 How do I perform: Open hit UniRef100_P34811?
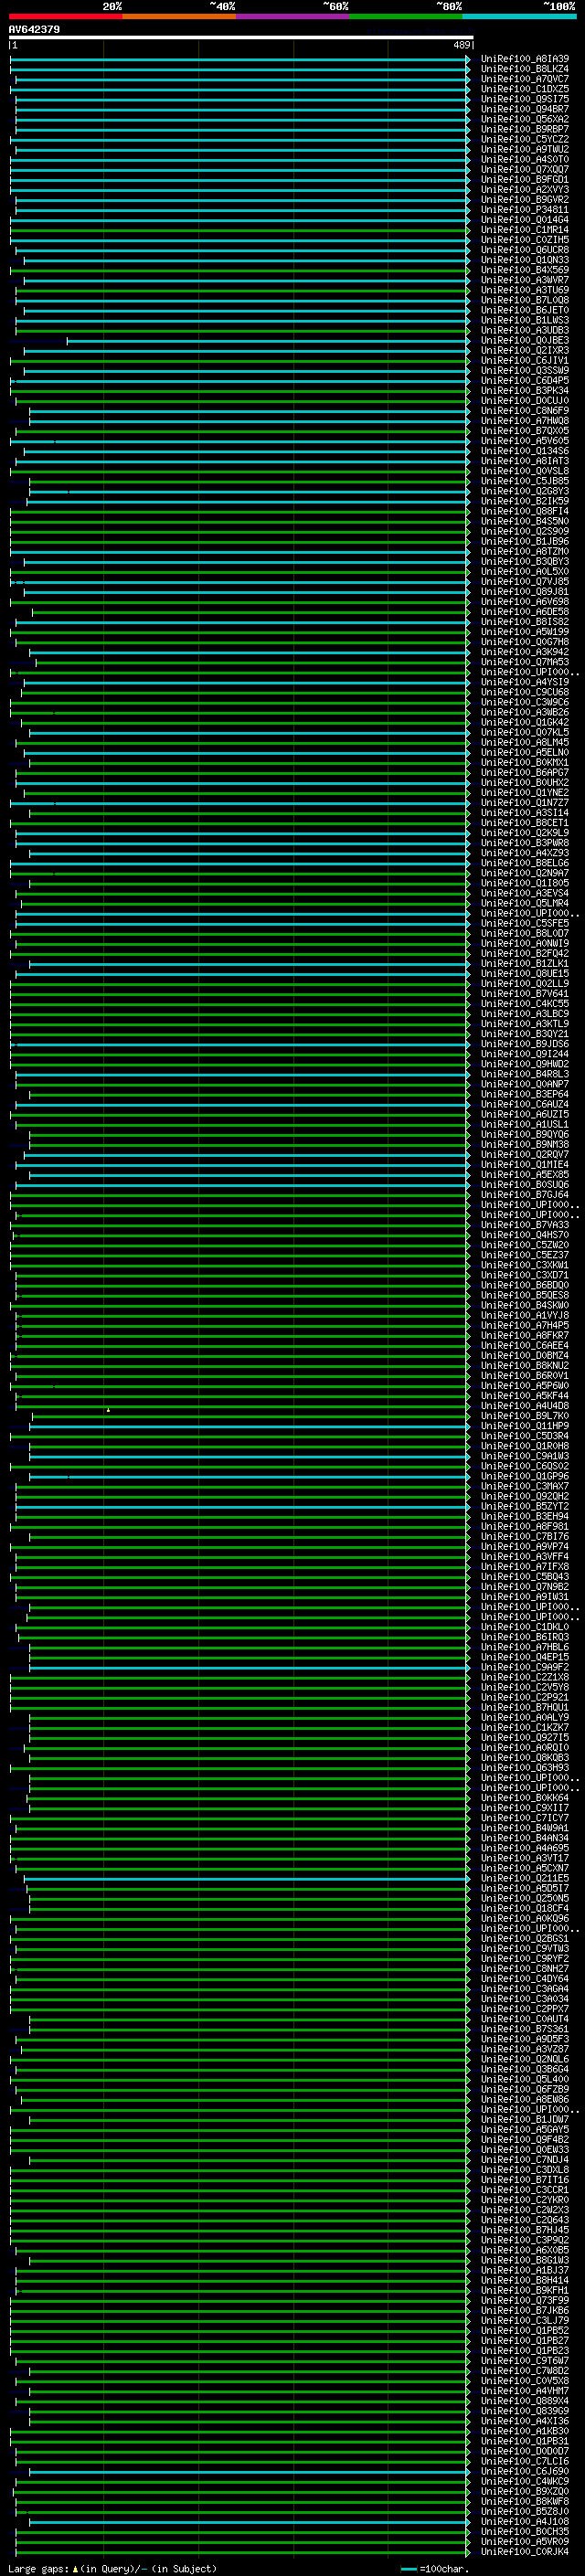524,210
